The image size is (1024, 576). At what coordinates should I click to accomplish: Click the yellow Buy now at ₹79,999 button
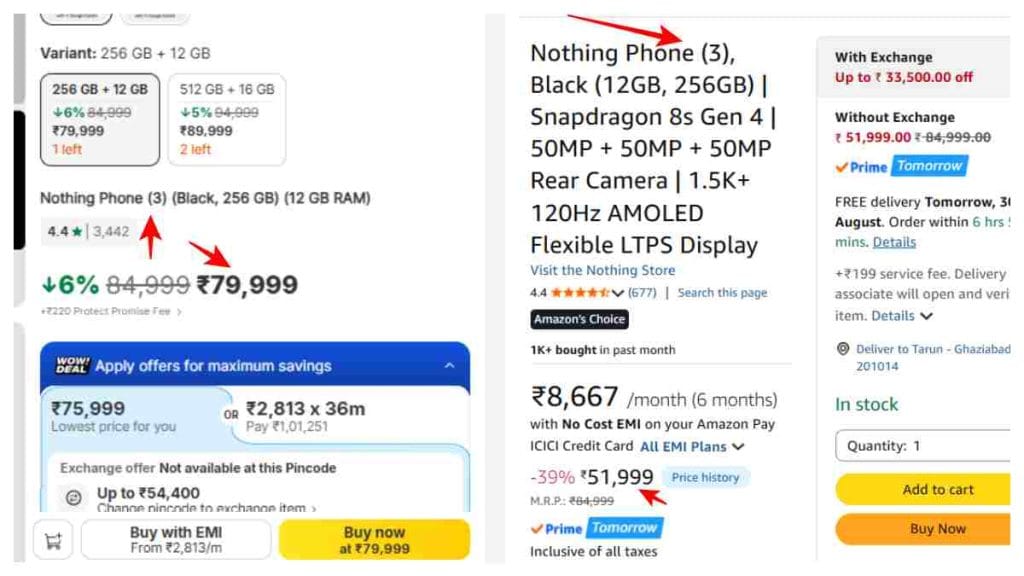click(374, 540)
